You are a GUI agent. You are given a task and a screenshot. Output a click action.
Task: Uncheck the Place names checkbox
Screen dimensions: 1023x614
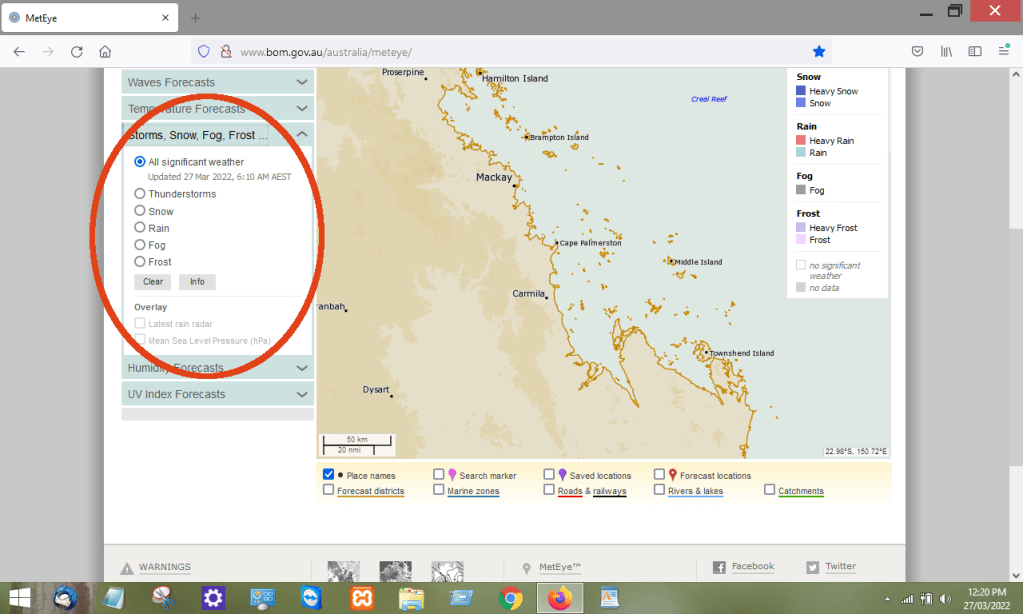point(329,475)
